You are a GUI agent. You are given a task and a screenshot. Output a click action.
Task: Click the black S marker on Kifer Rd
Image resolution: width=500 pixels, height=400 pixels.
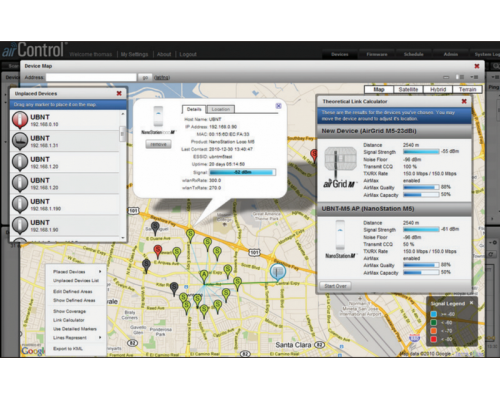pos(174,289)
